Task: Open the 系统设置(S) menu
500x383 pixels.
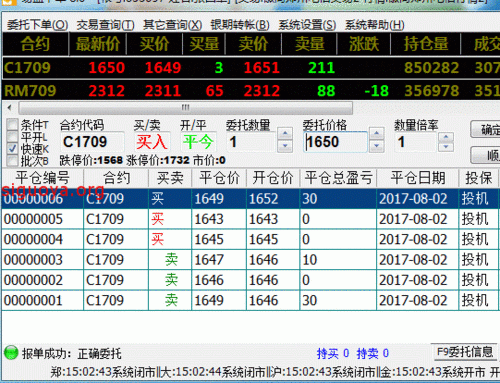Action: [x=307, y=25]
